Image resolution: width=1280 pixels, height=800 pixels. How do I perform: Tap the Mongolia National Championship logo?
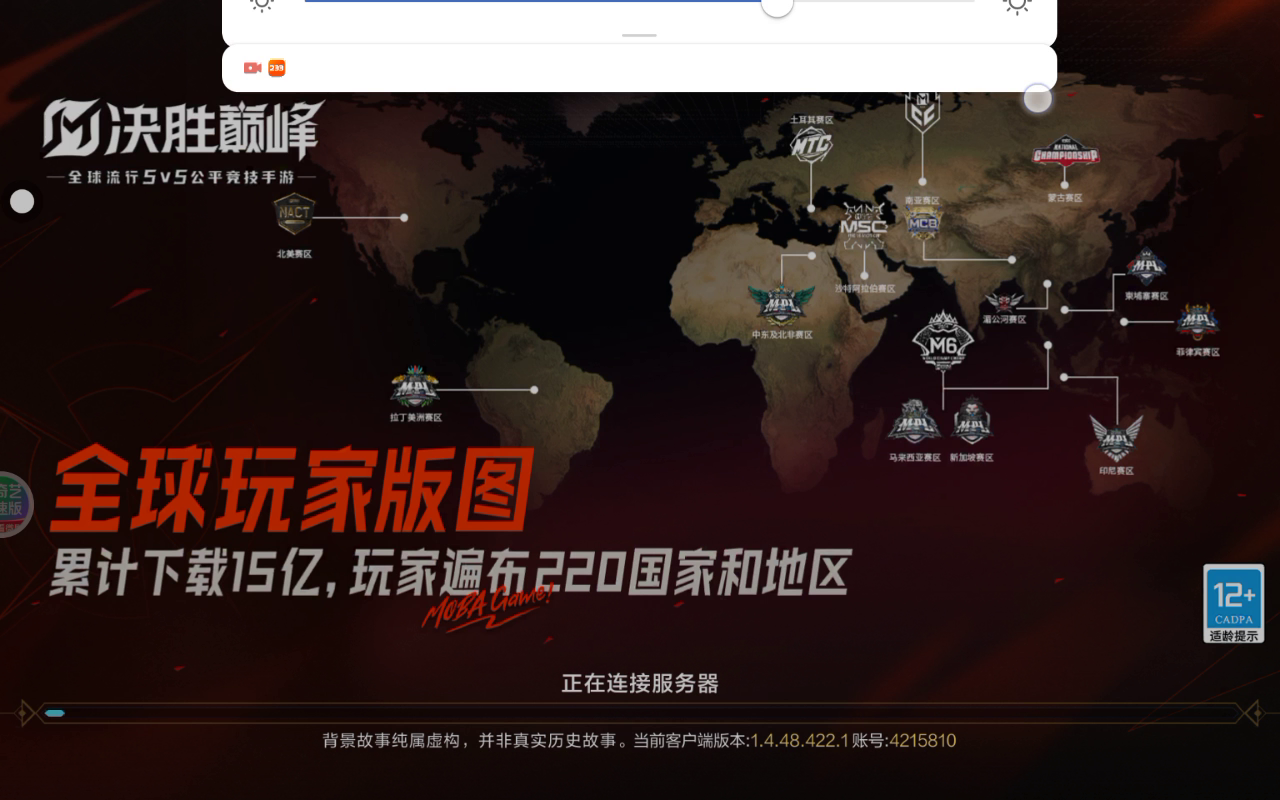click(1065, 156)
